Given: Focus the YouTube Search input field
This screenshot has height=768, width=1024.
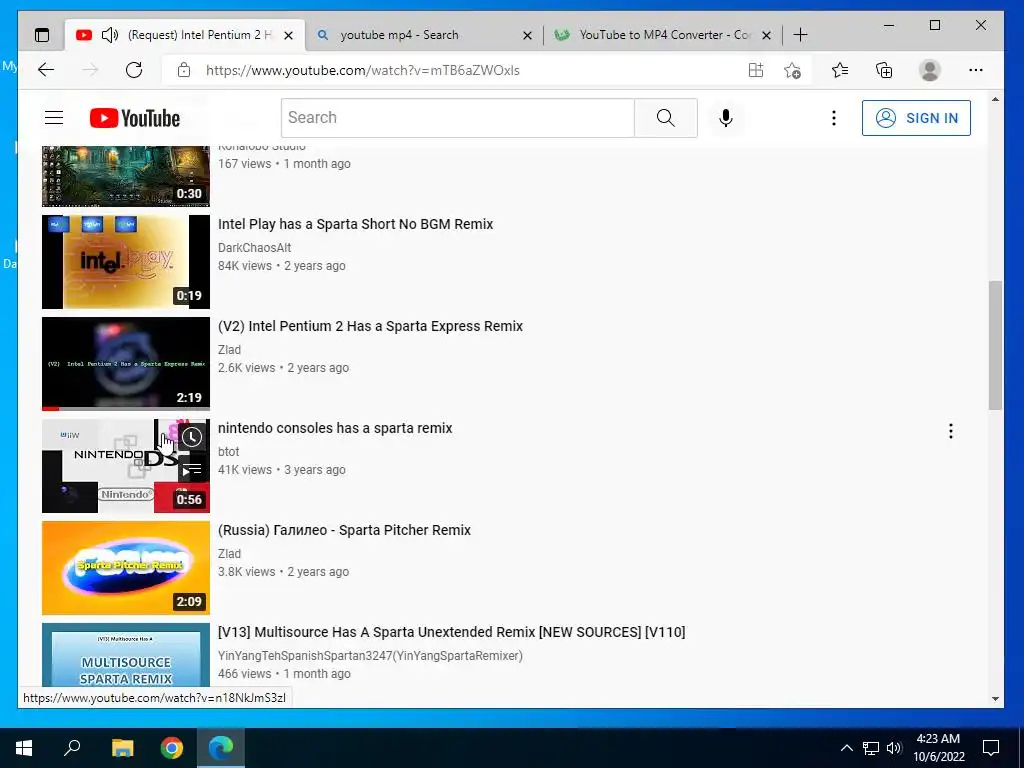Looking at the screenshot, I should (458, 118).
